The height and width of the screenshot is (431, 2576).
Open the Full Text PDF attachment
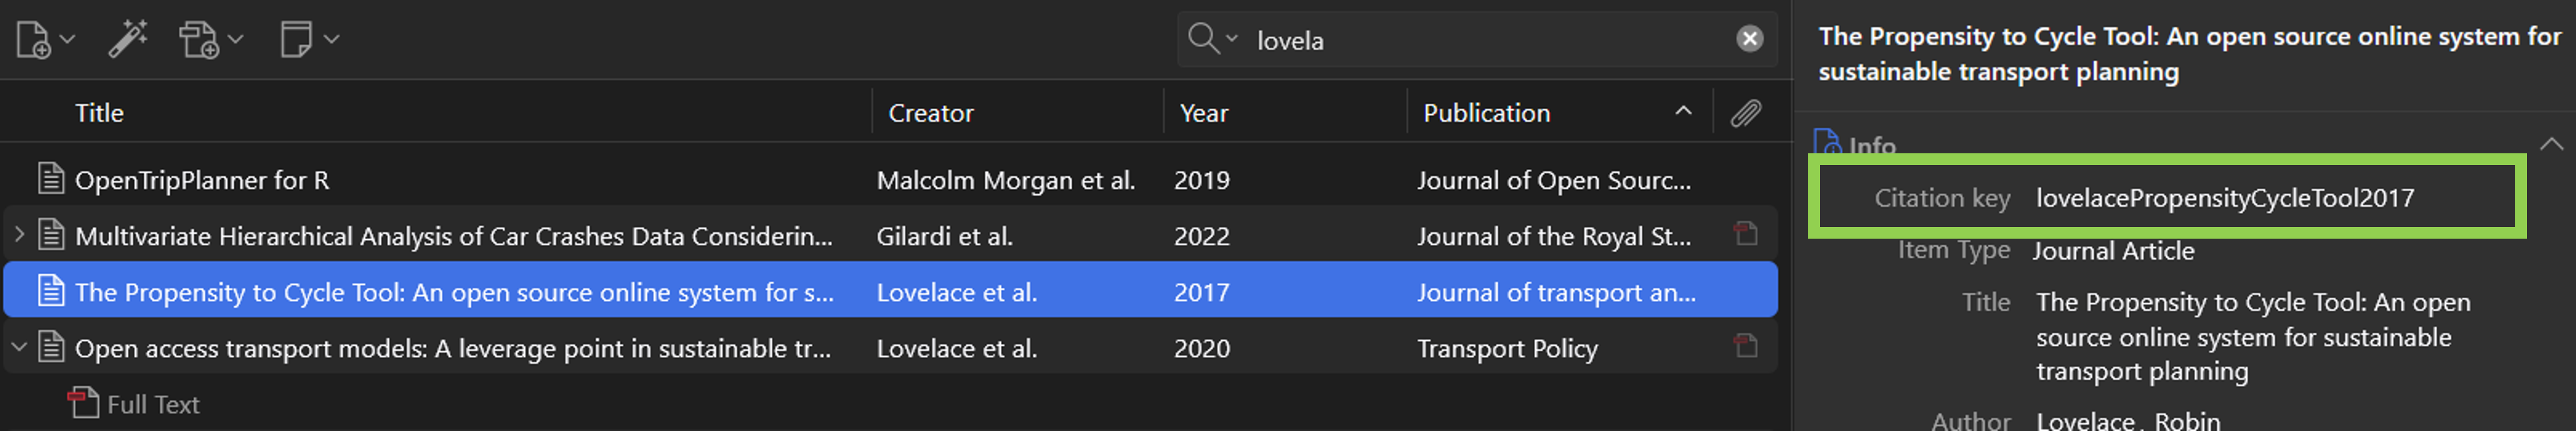click(153, 404)
